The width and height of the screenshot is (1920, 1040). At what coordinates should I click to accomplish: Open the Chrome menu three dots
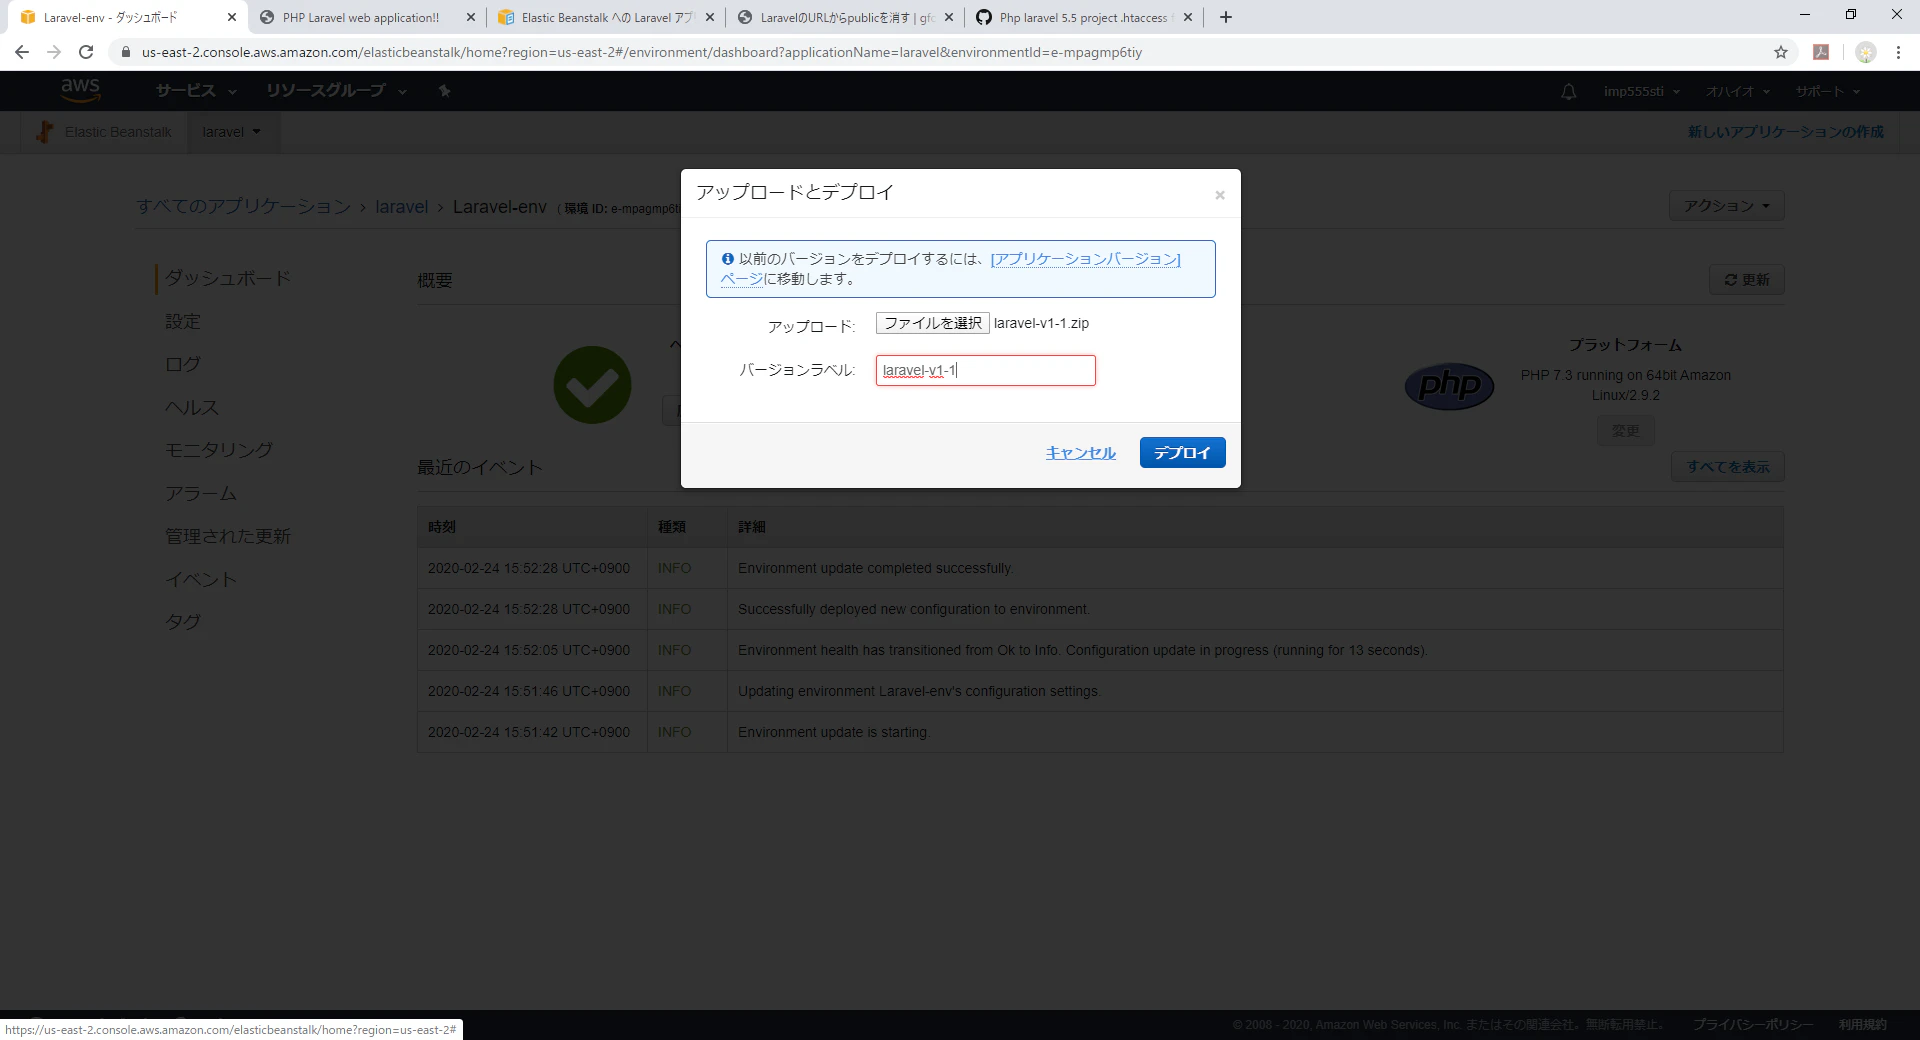(x=1898, y=52)
